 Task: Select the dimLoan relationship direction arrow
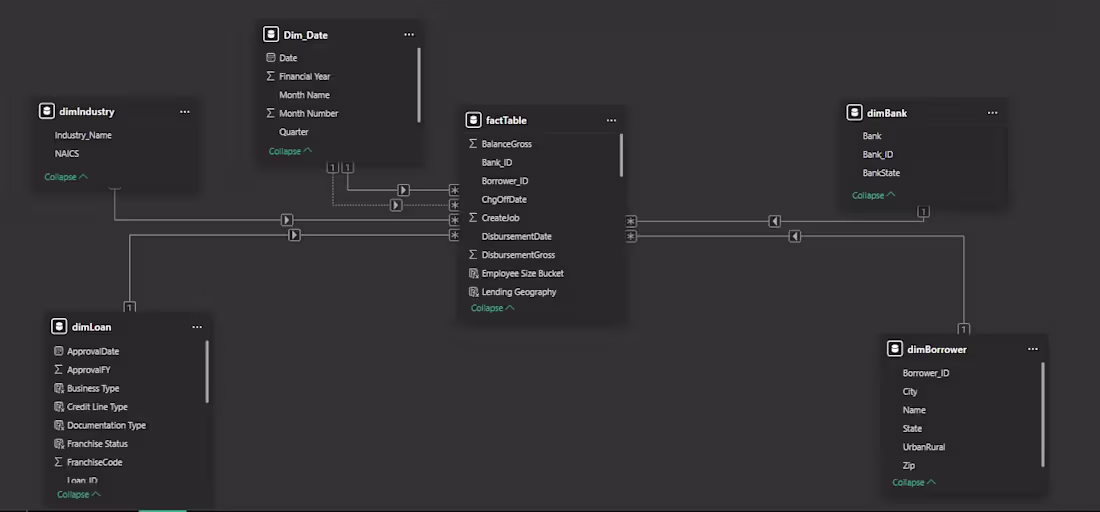[x=294, y=235]
